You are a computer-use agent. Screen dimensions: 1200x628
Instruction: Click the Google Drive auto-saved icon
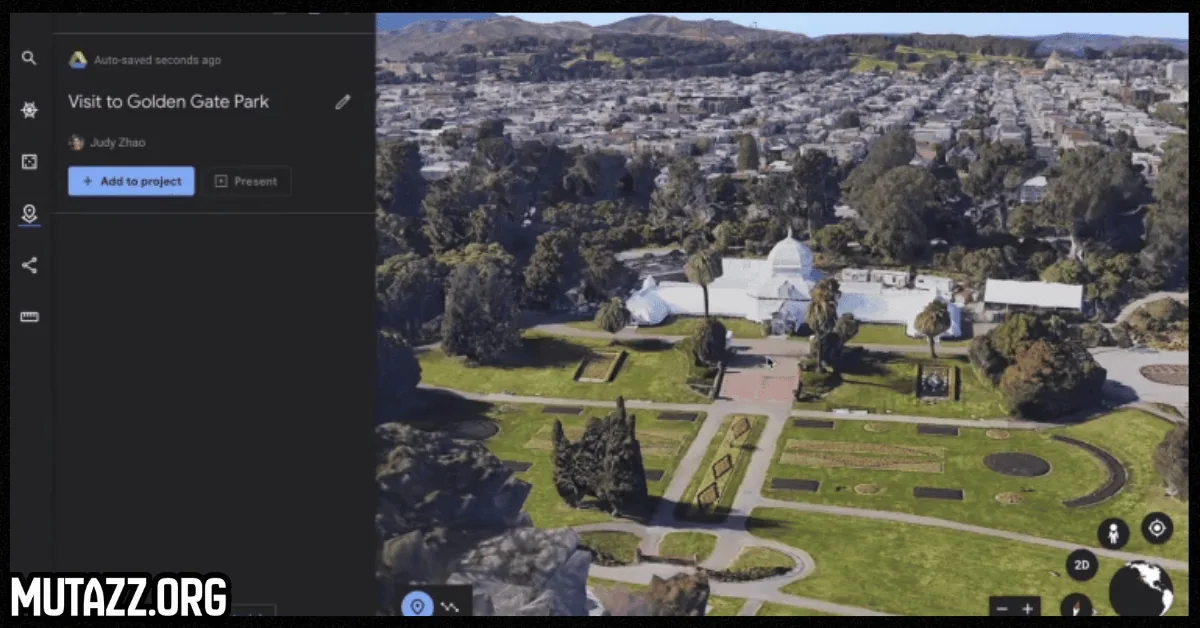(77, 60)
